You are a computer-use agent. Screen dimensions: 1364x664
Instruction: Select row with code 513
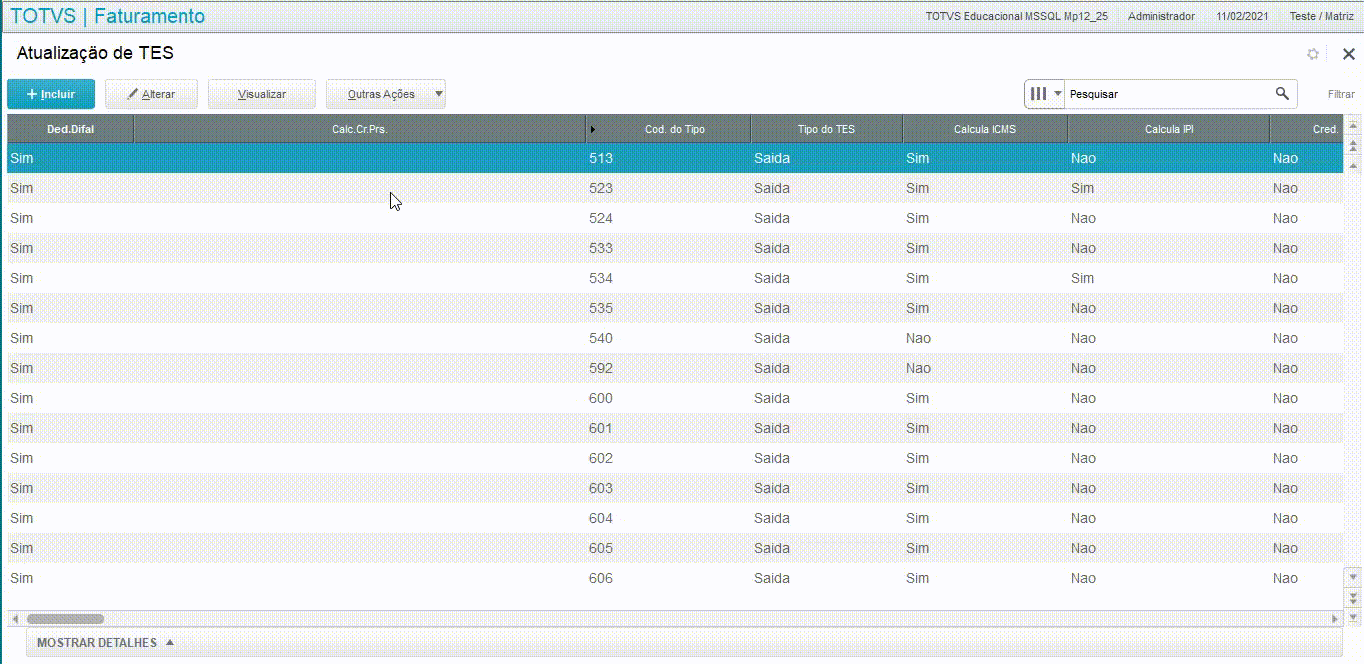pyautogui.click(x=675, y=158)
